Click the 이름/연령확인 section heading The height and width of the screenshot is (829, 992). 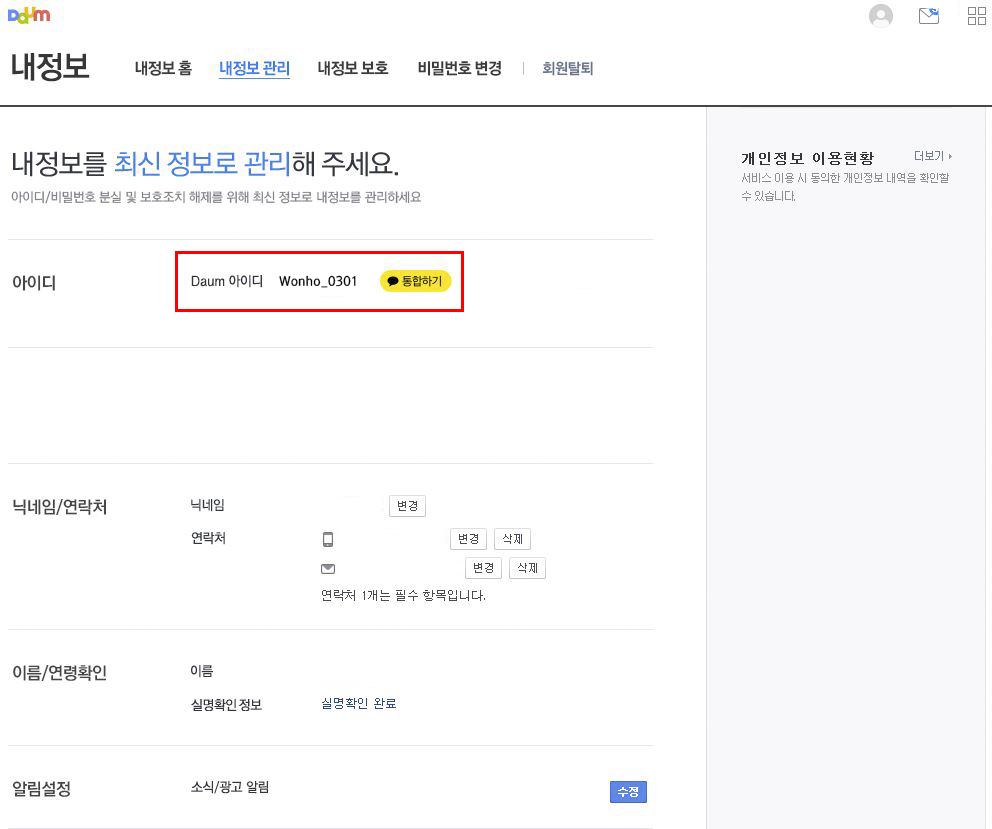point(59,673)
